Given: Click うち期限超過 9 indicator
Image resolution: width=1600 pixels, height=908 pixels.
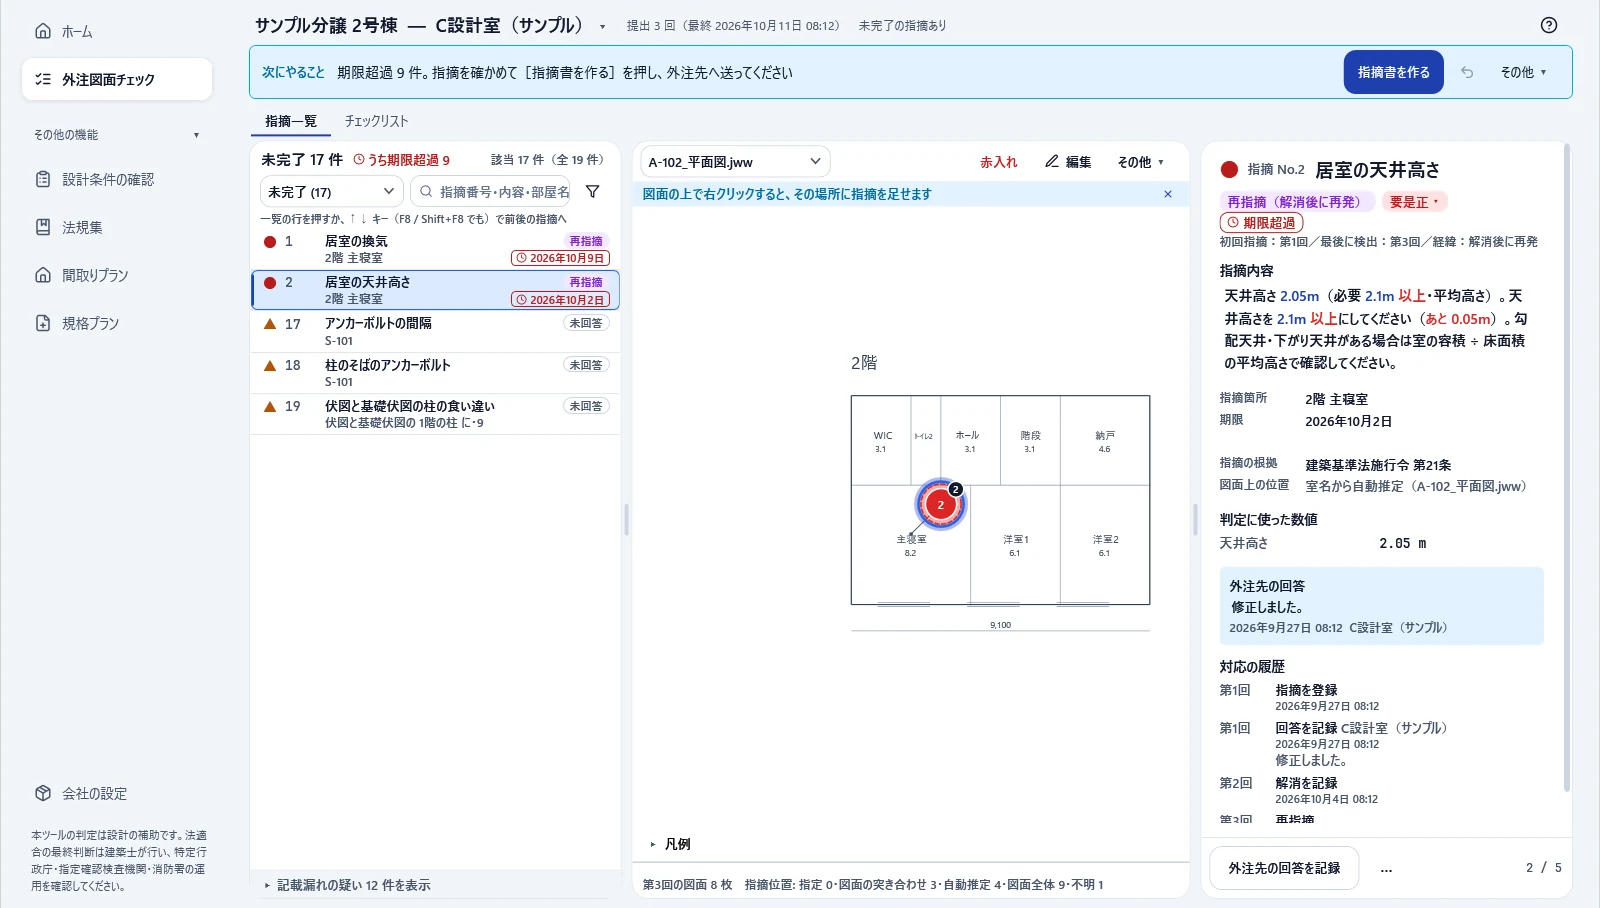Looking at the screenshot, I should click(402, 160).
